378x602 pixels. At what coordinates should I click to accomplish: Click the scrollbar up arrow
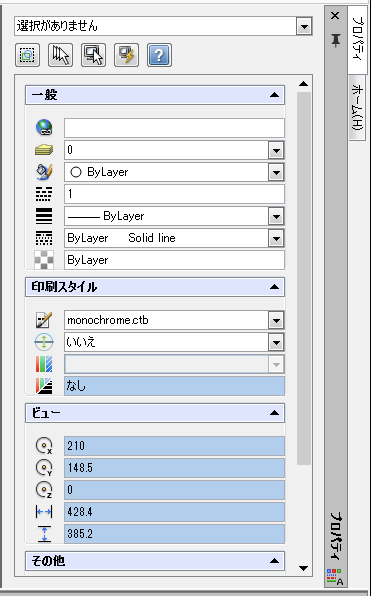[x=304, y=84]
